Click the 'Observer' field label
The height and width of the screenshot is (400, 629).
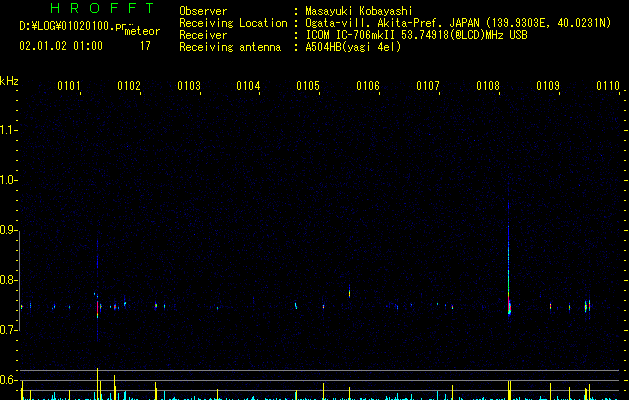[x=203, y=11]
